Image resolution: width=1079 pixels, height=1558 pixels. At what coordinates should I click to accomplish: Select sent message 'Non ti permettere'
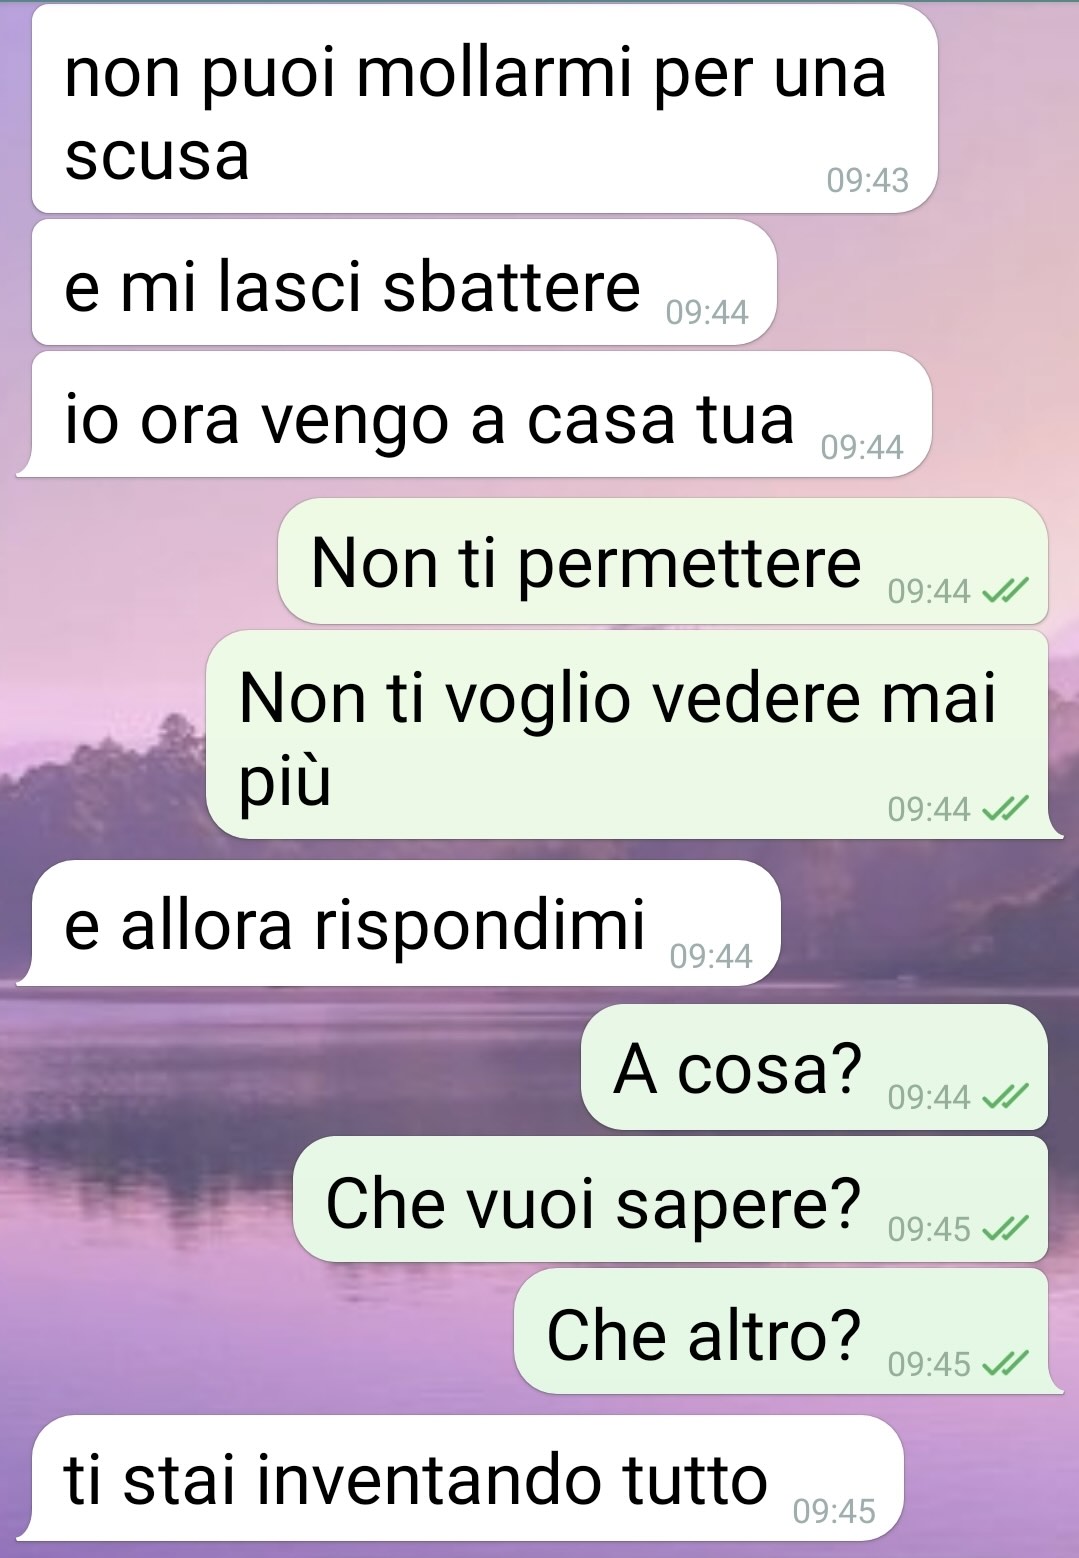(663, 561)
